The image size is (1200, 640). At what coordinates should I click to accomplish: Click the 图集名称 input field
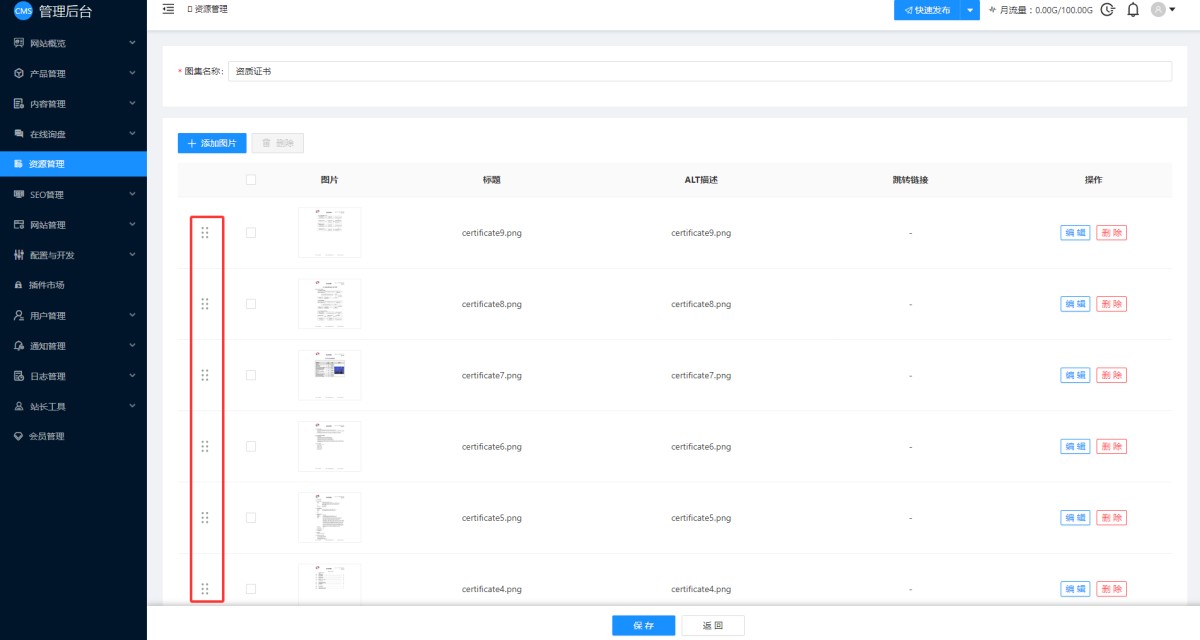699,72
